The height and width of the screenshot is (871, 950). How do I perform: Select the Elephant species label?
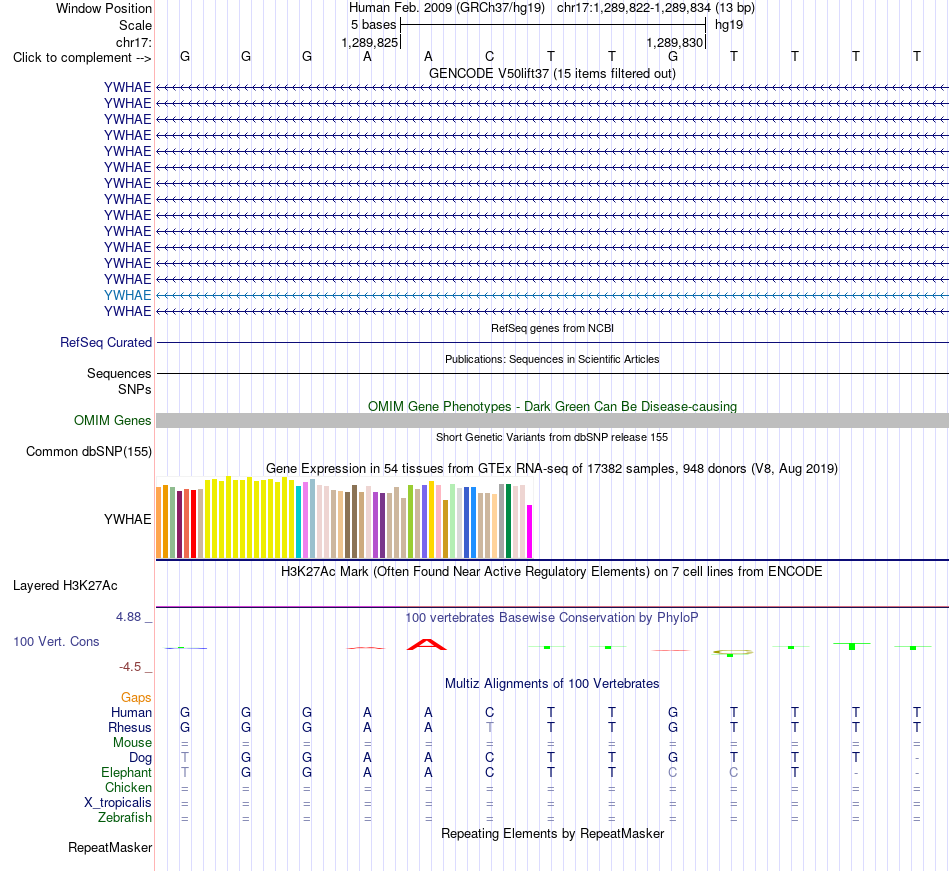pyautogui.click(x=126, y=773)
